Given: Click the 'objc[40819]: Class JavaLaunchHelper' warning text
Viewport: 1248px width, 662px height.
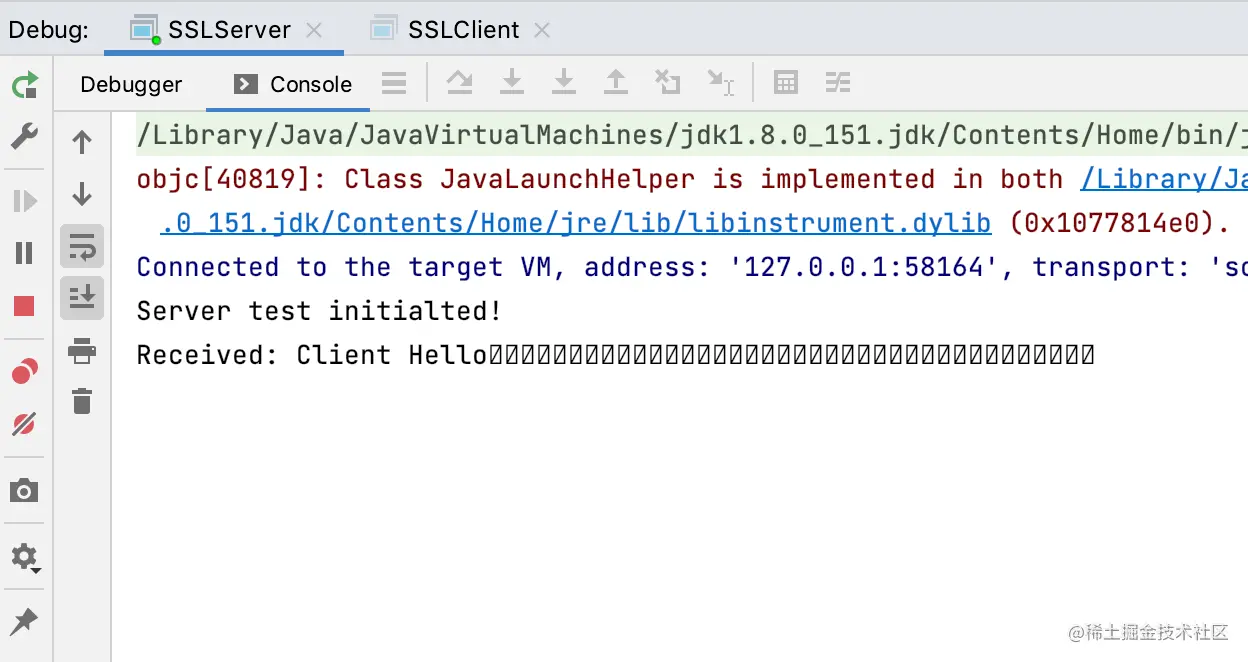Looking at the screenshot, I should (415, 179).
